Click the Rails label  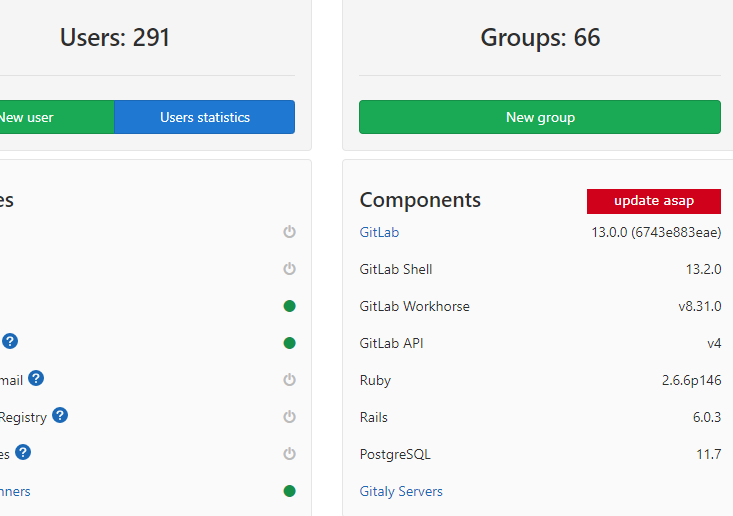[374, 417]
